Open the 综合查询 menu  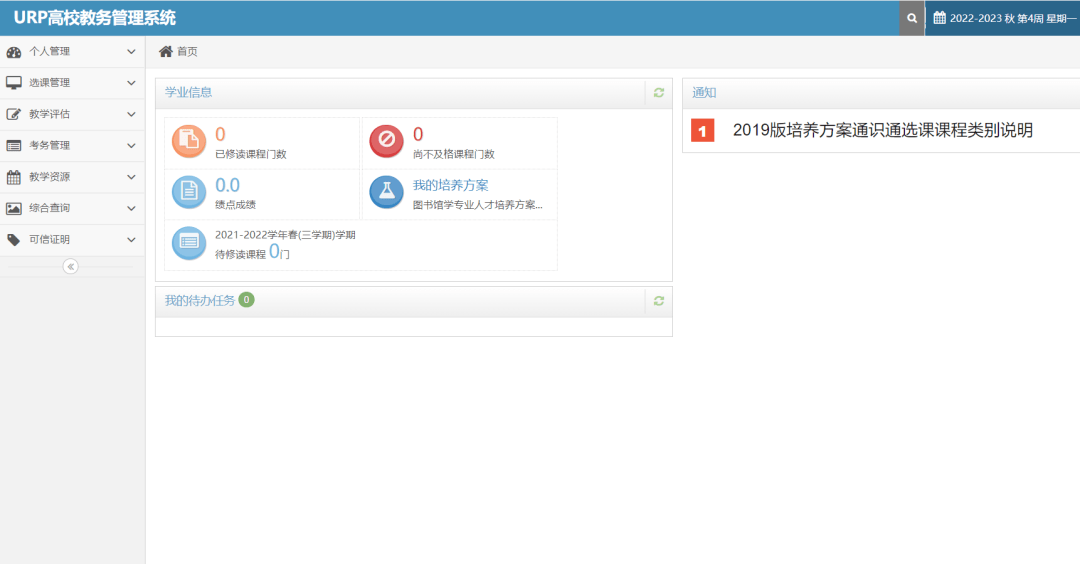(x=72, y=208)
